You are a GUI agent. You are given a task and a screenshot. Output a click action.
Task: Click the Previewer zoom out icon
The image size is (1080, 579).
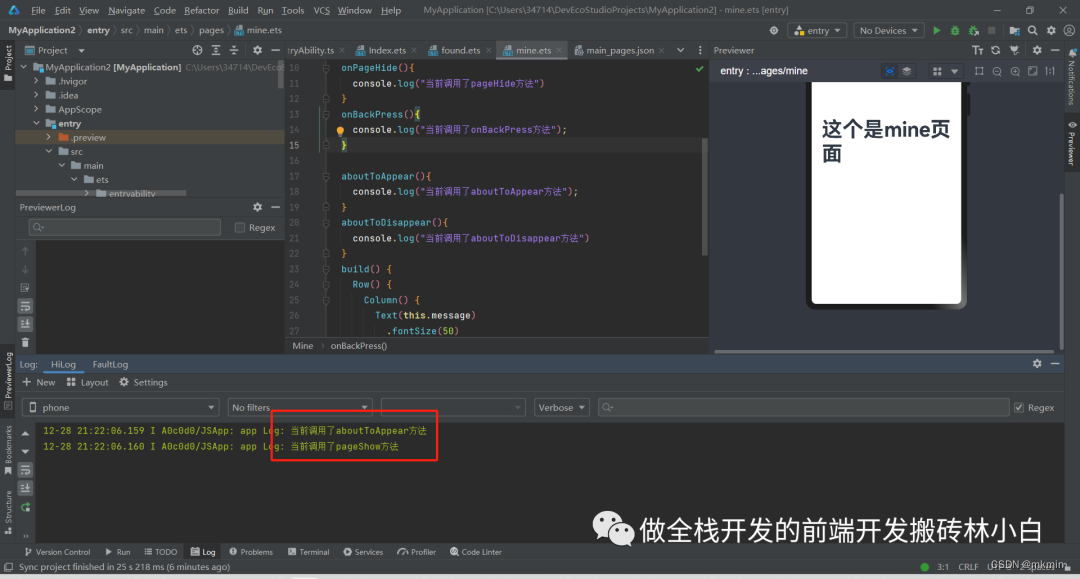point(997,71)
